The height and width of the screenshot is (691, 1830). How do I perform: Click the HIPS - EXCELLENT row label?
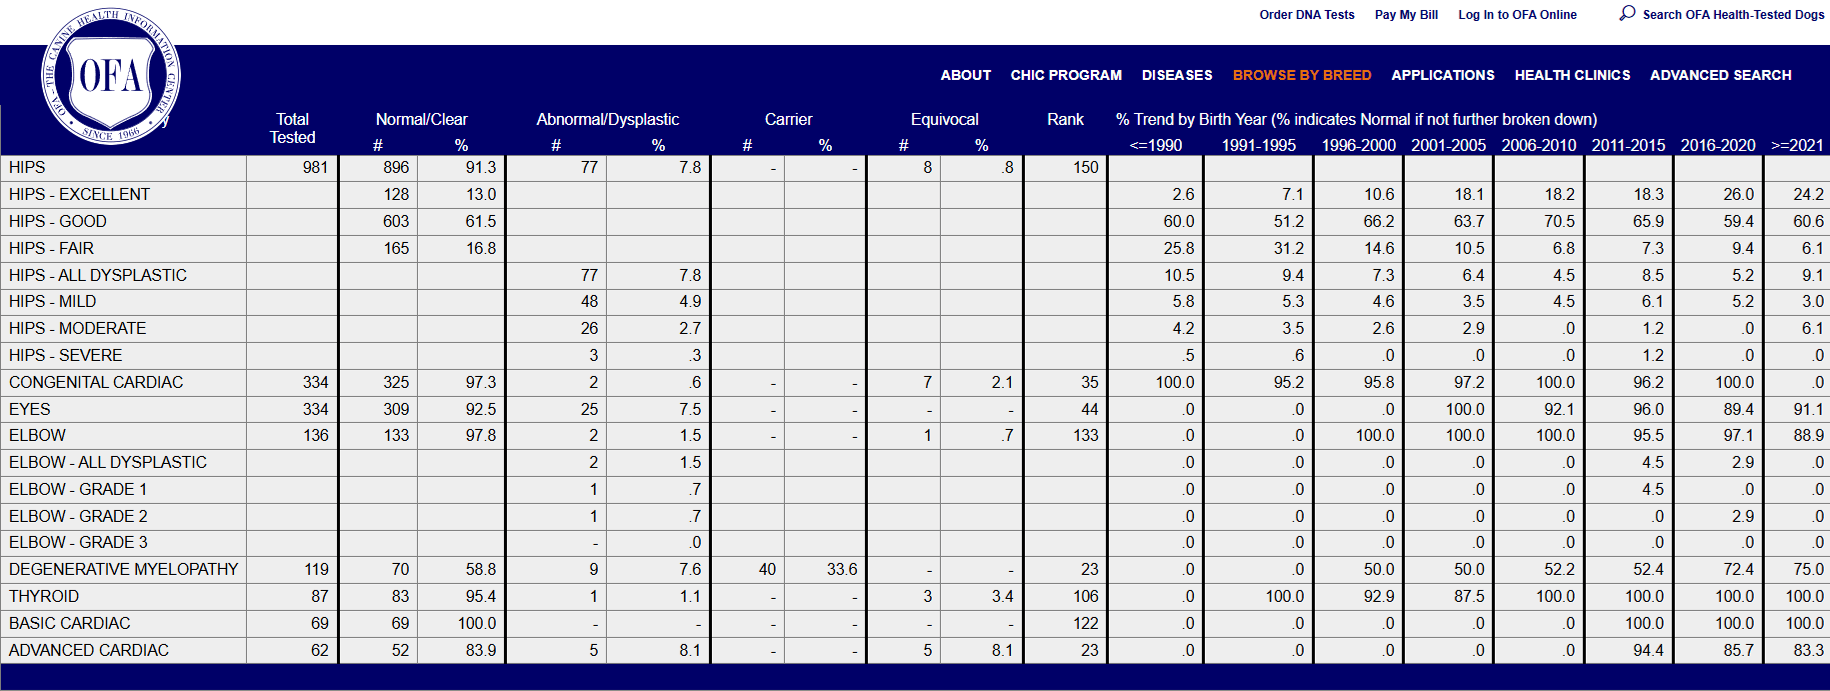[79, 194]
